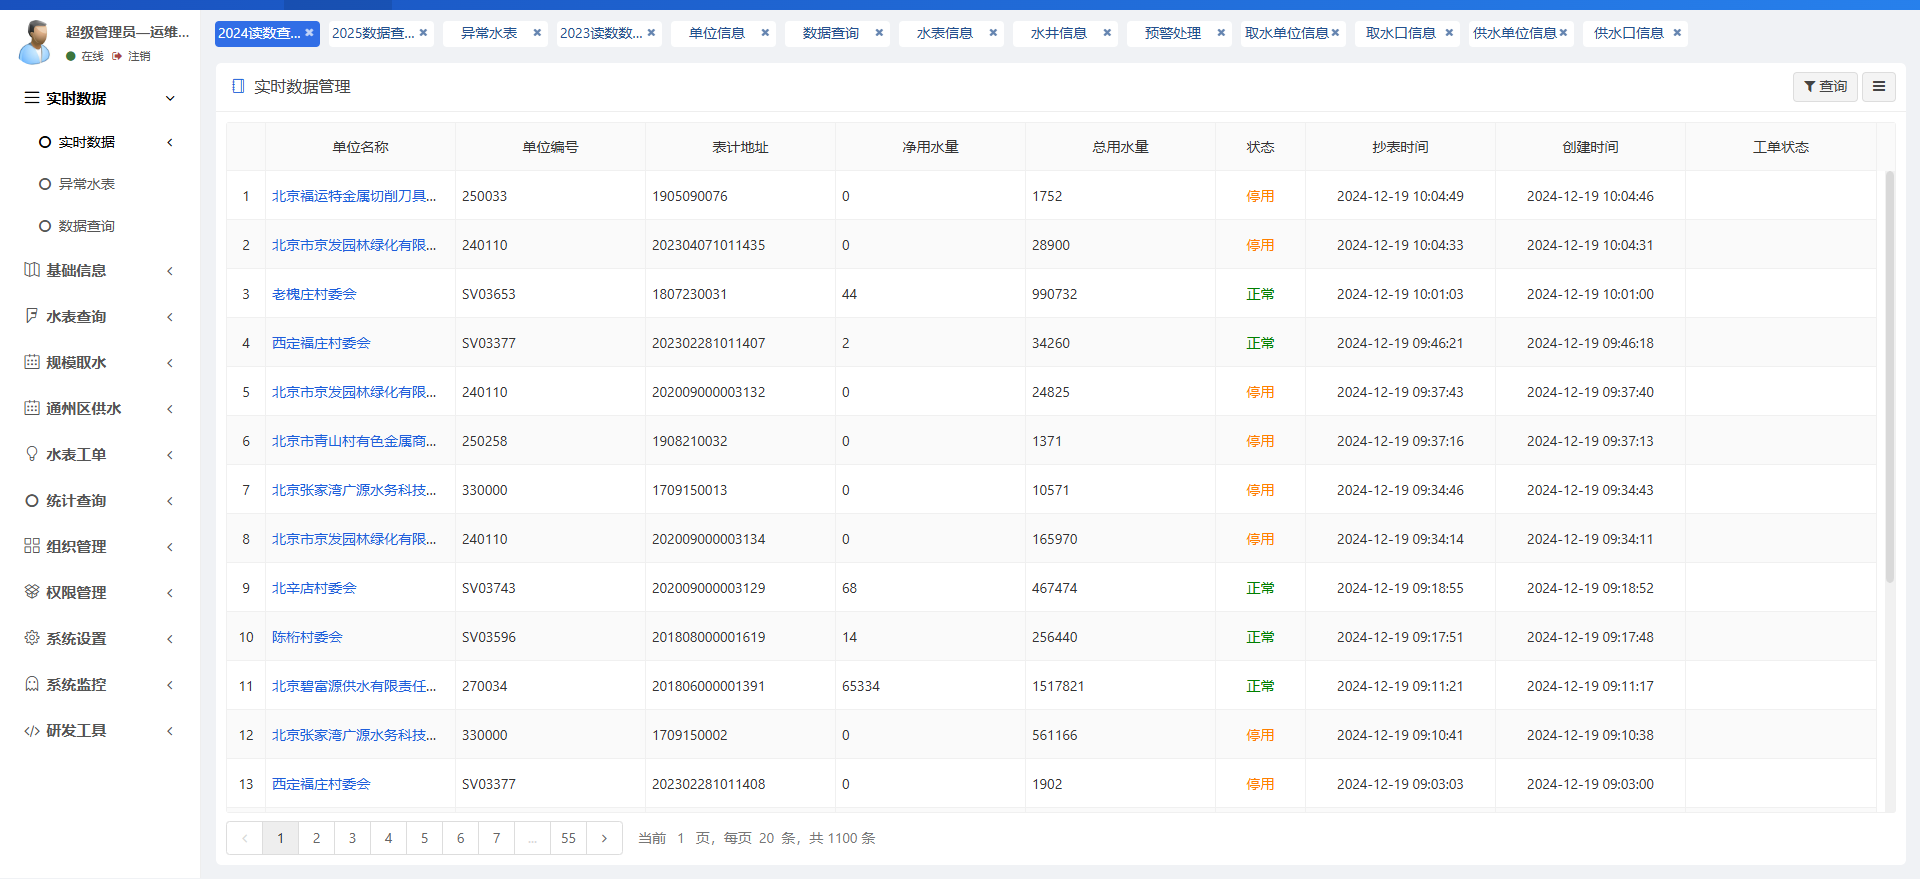The image size is (1920, 879).
Task: Close the 2023读数数 tab
Action: [652, 33]
